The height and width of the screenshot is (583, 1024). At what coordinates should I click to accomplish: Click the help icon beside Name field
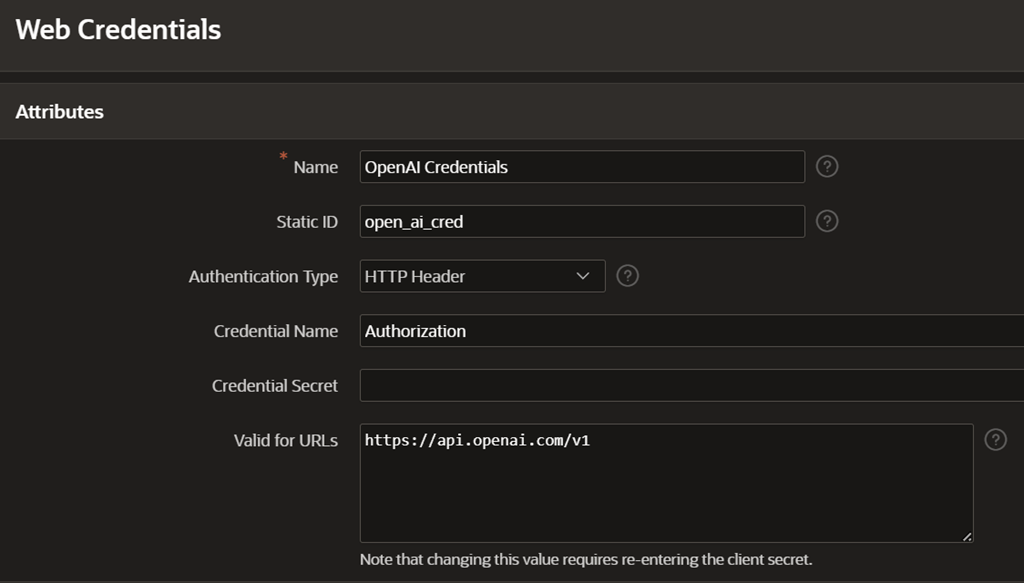(x=826, y=167)
